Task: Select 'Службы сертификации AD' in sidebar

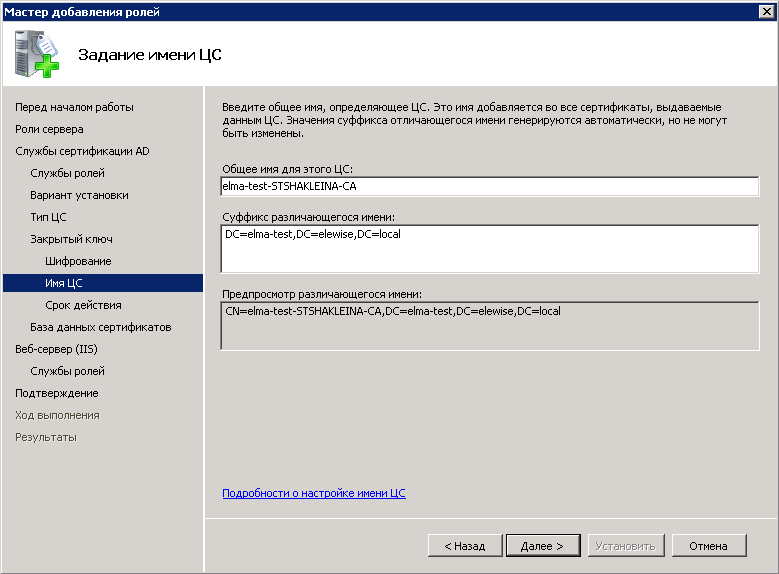Action: coord(82,151)
